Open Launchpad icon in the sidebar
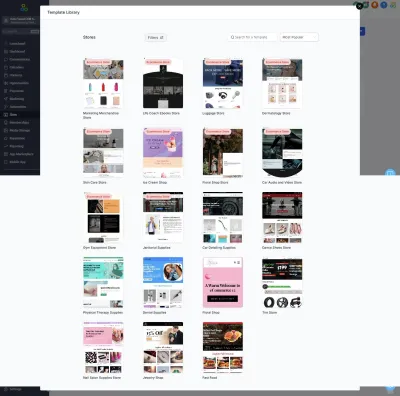Screen dimensions: 400x396 6,44
